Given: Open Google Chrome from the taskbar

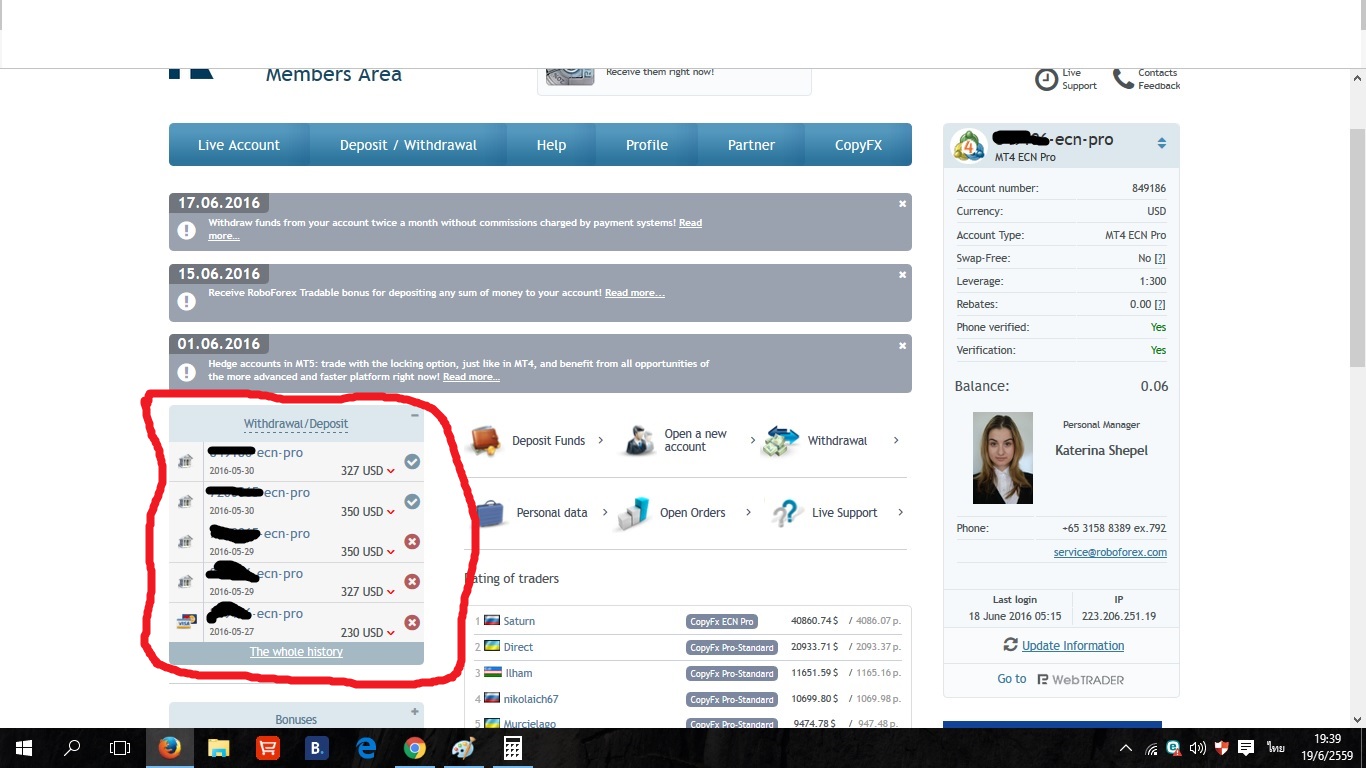Looking at the screenshot, I should [x=414, y=748].
